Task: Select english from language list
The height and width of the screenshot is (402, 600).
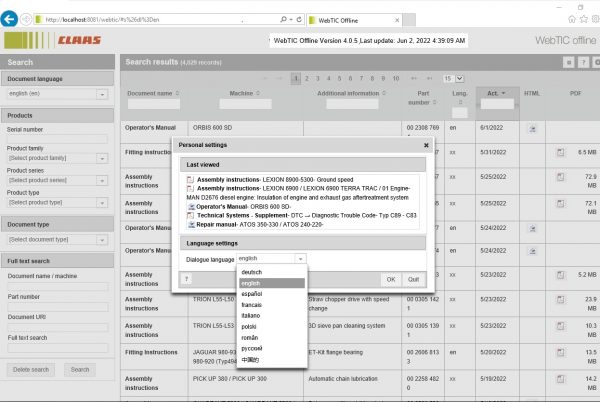Action: pos(272,283)
